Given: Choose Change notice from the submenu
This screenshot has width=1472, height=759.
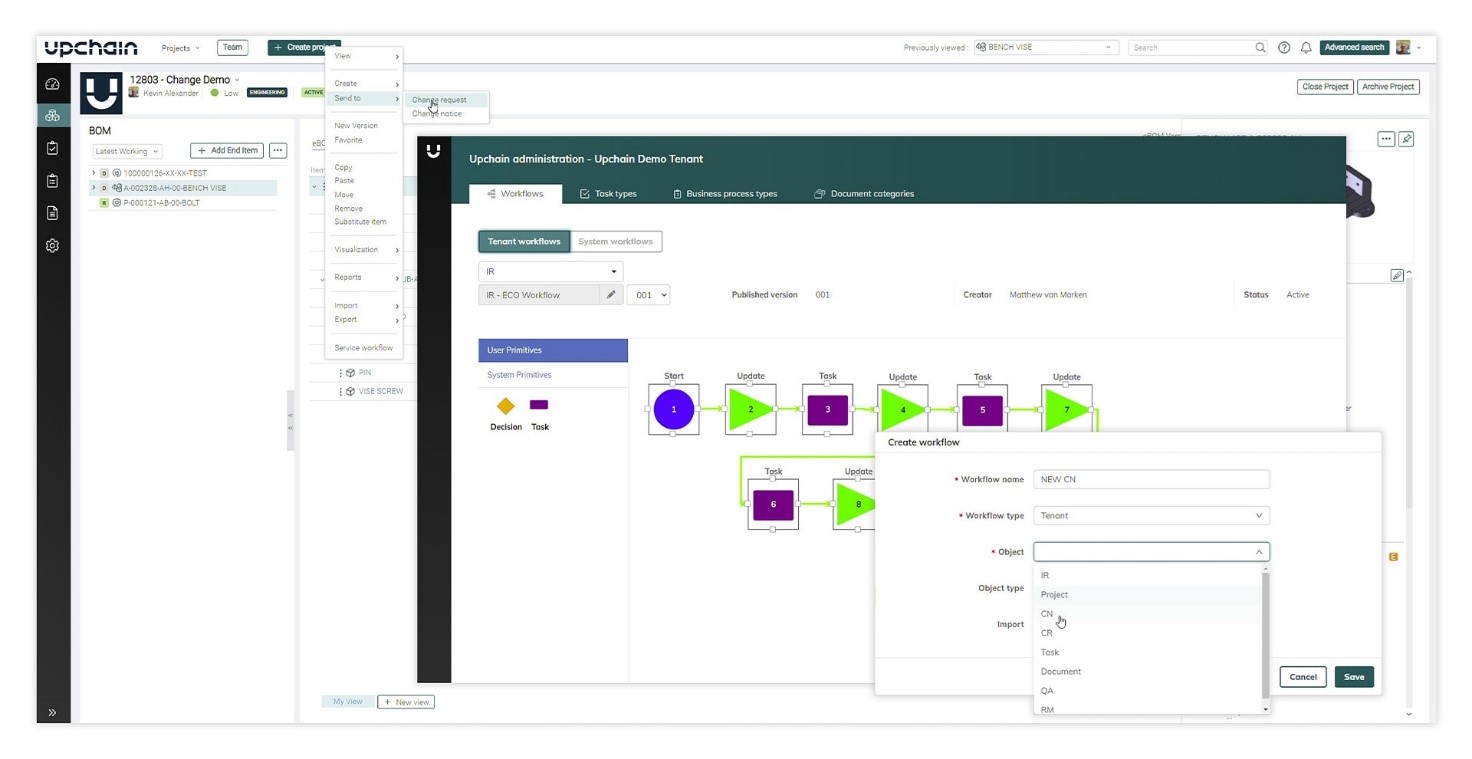Looking at the screenshot, I should click(x=437, y=114).
